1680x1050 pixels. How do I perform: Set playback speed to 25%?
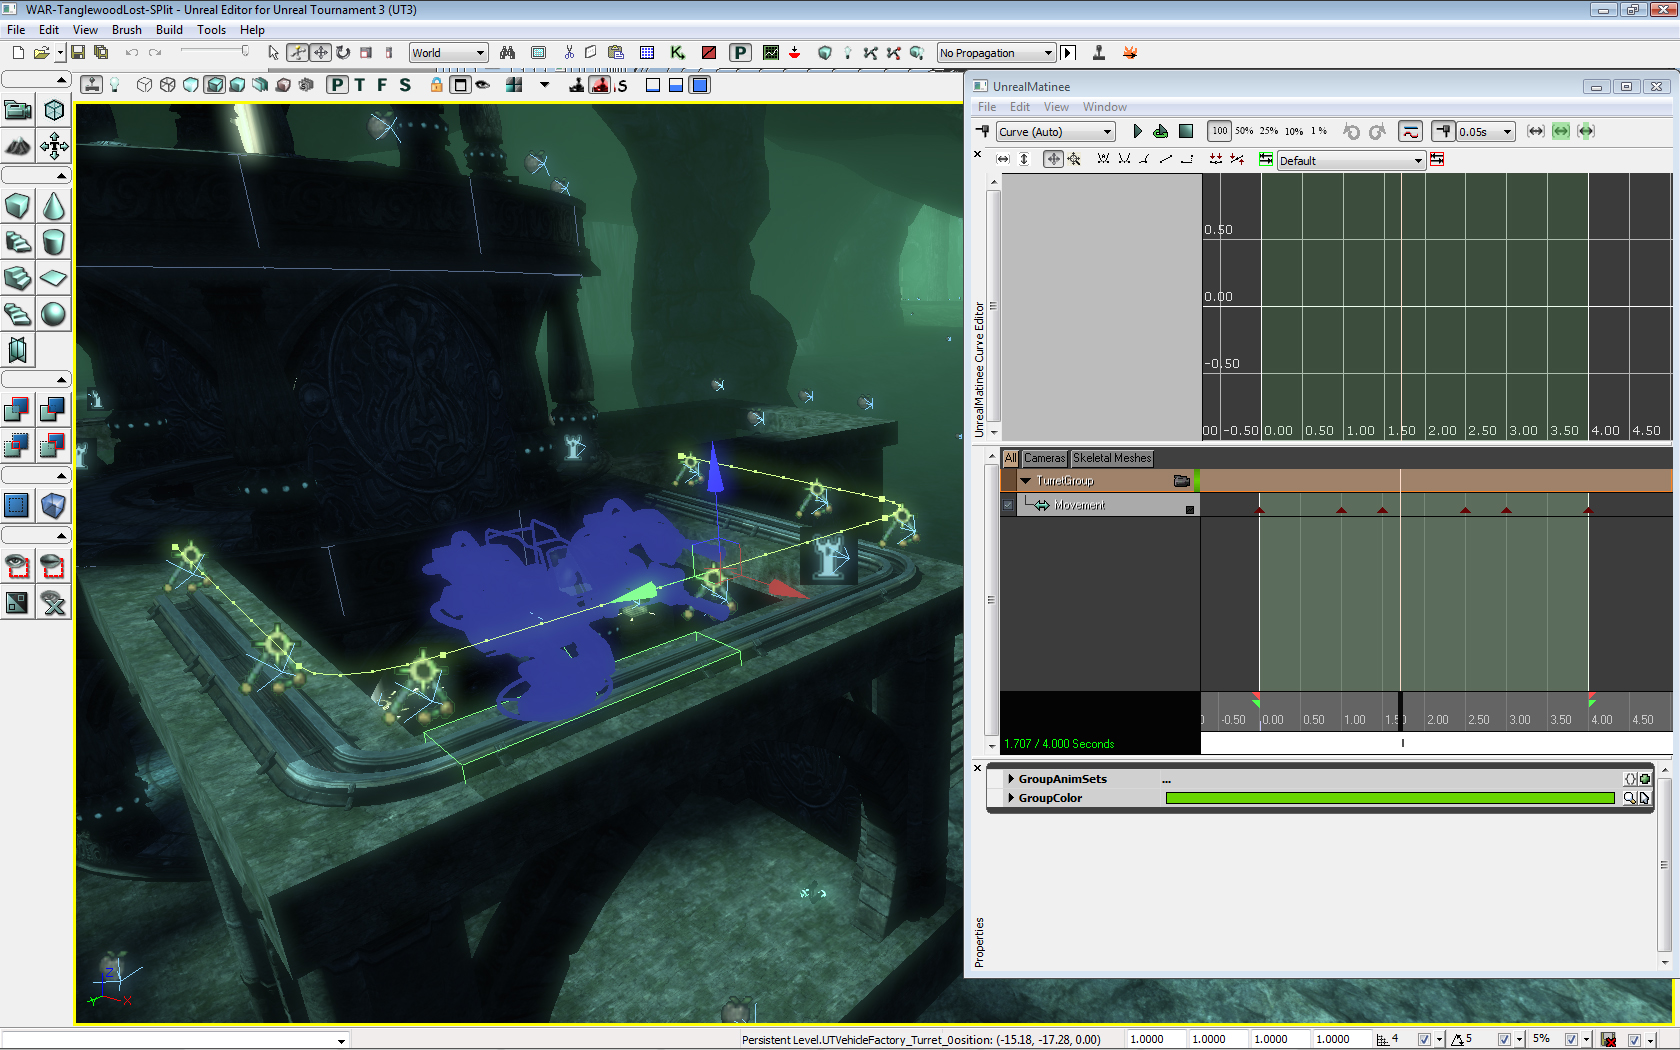(1269, 131)
